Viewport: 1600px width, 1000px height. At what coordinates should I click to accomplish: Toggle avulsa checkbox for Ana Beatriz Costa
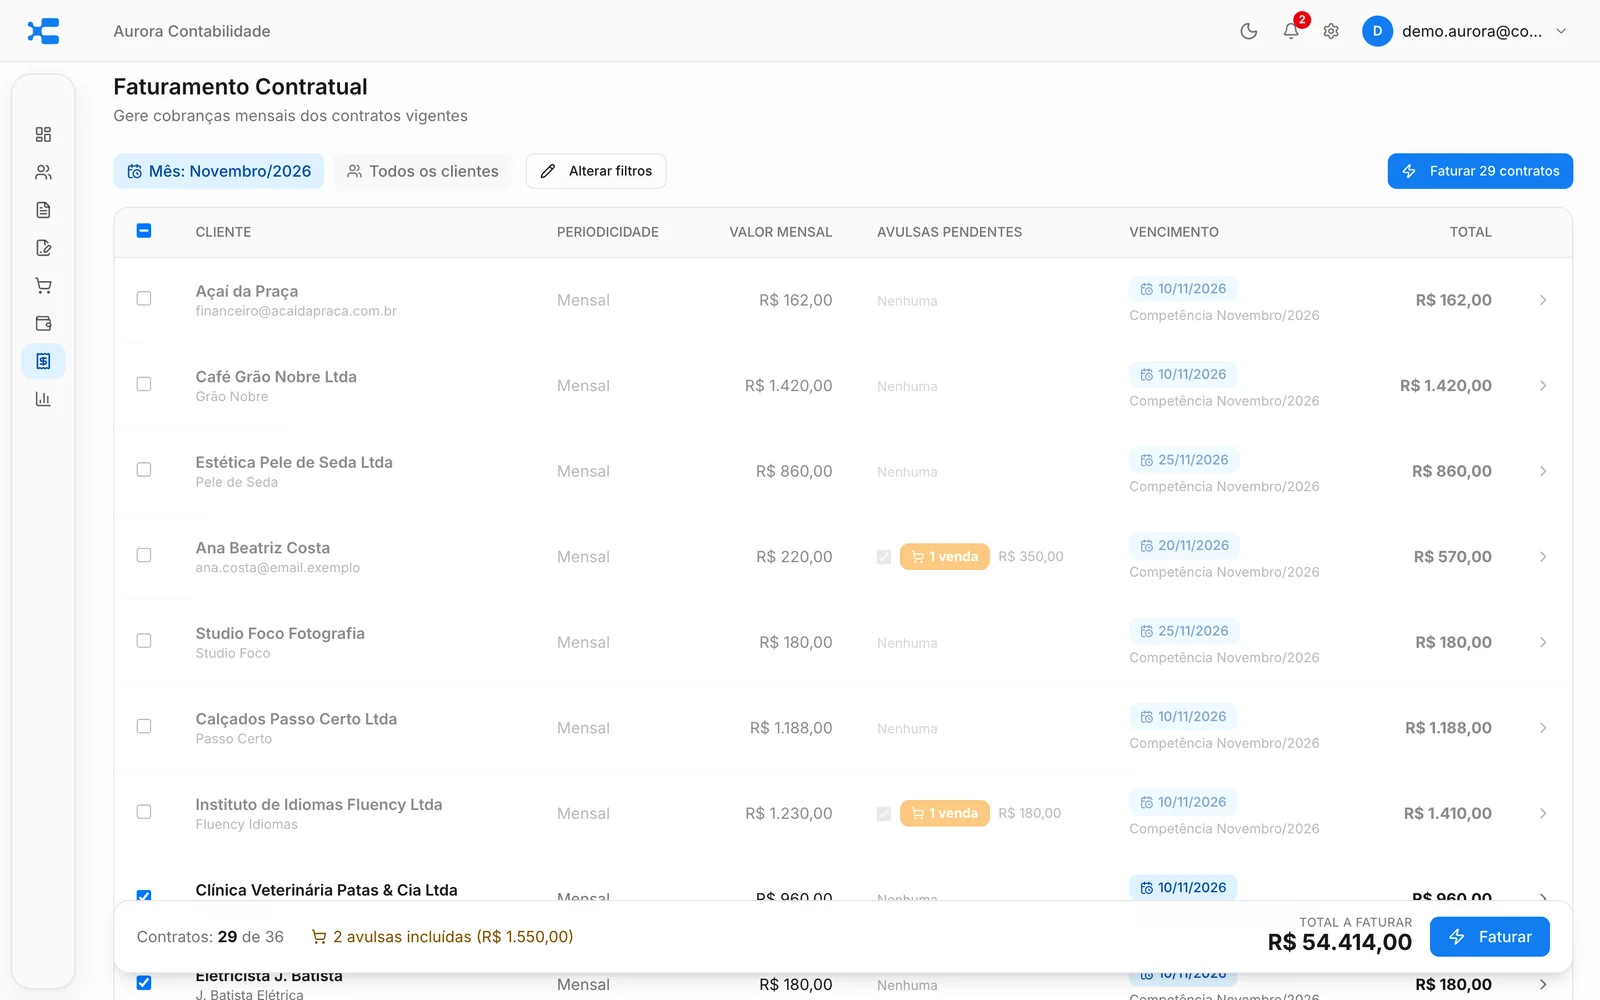[884, 557]
